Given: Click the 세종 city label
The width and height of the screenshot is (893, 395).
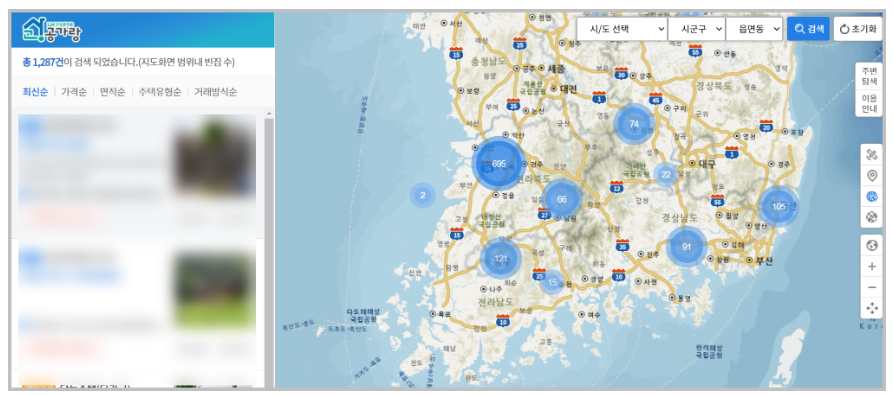Looking at the screenshot, I should [556, 68].
